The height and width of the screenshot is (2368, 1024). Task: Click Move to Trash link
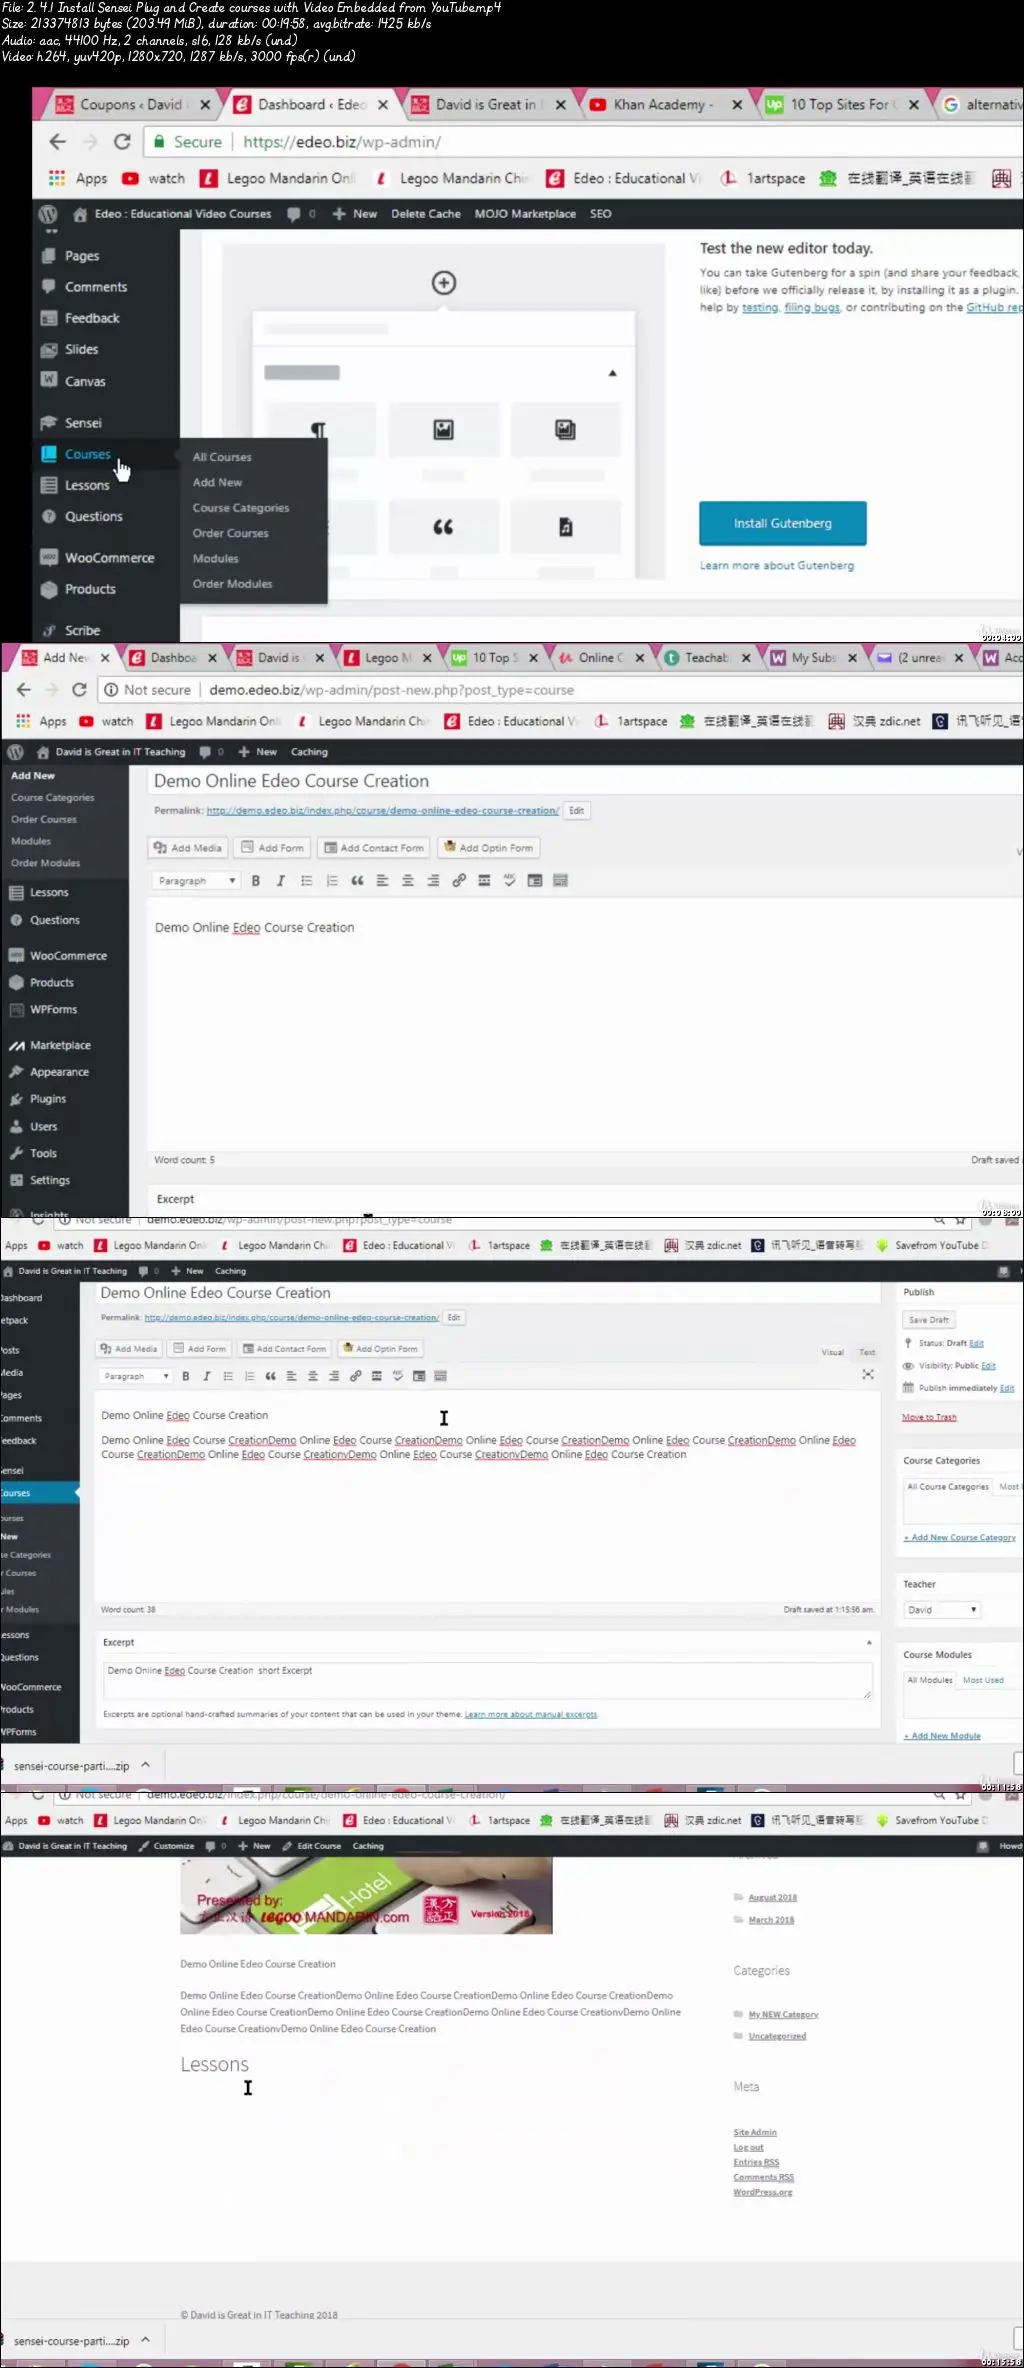[929, 1417]
